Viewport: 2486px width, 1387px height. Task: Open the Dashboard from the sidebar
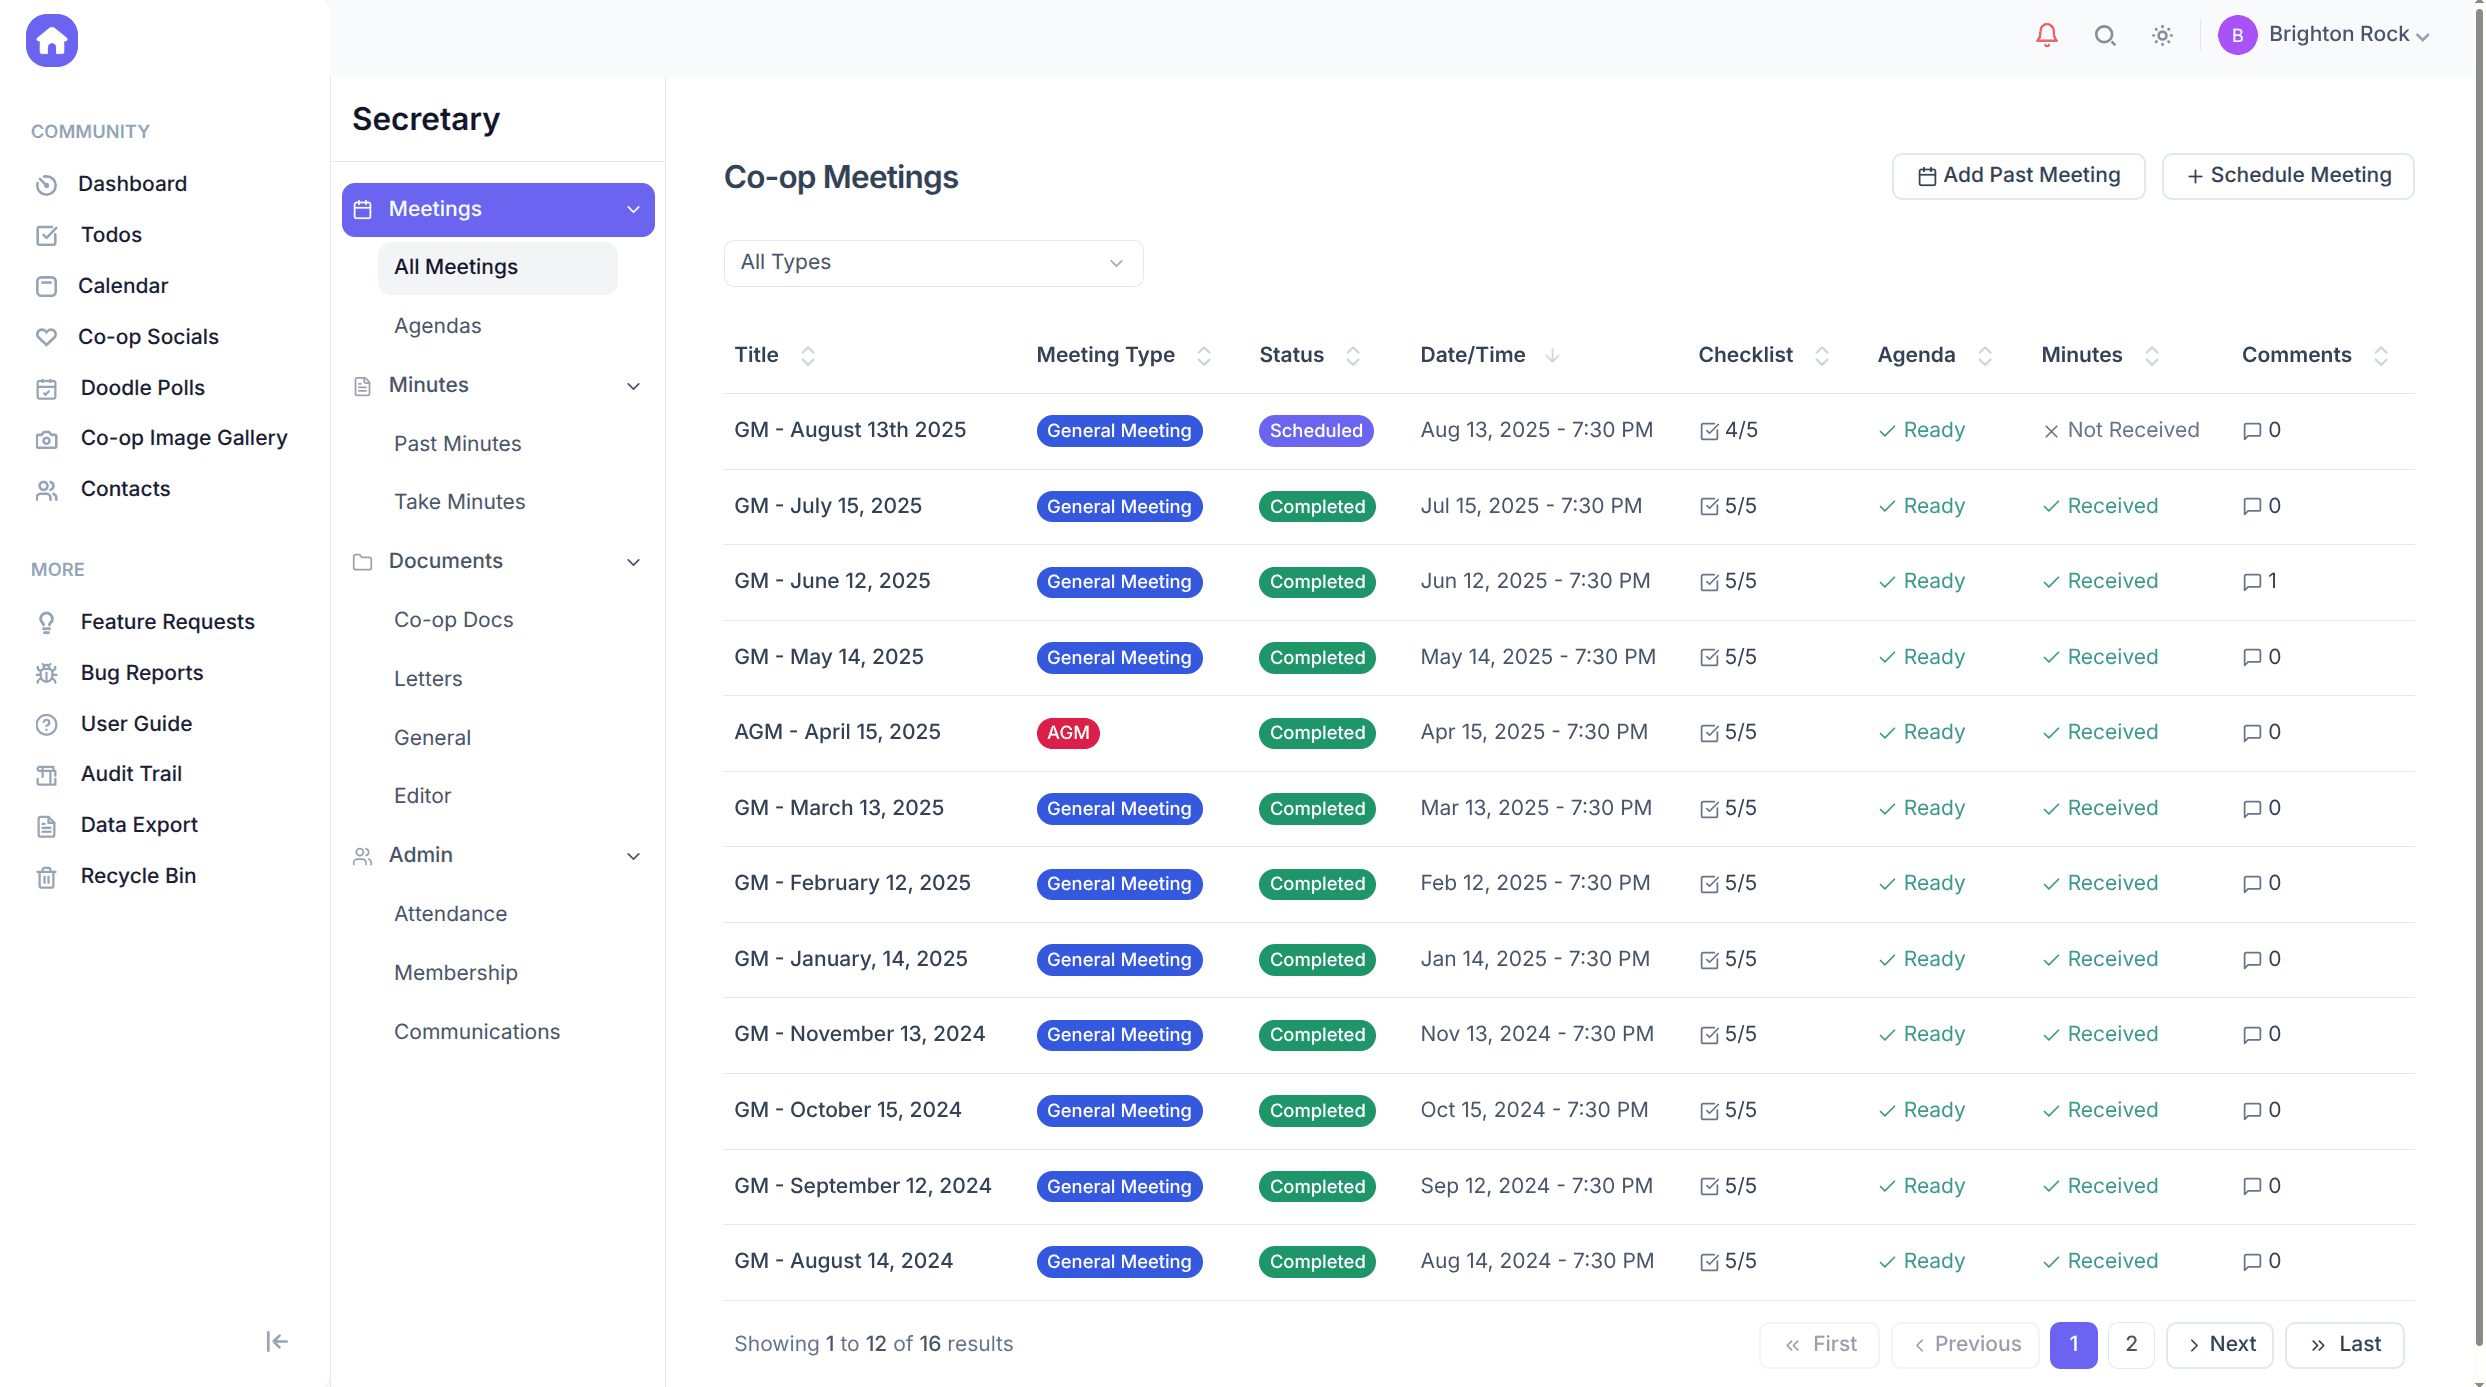[133, 183]
